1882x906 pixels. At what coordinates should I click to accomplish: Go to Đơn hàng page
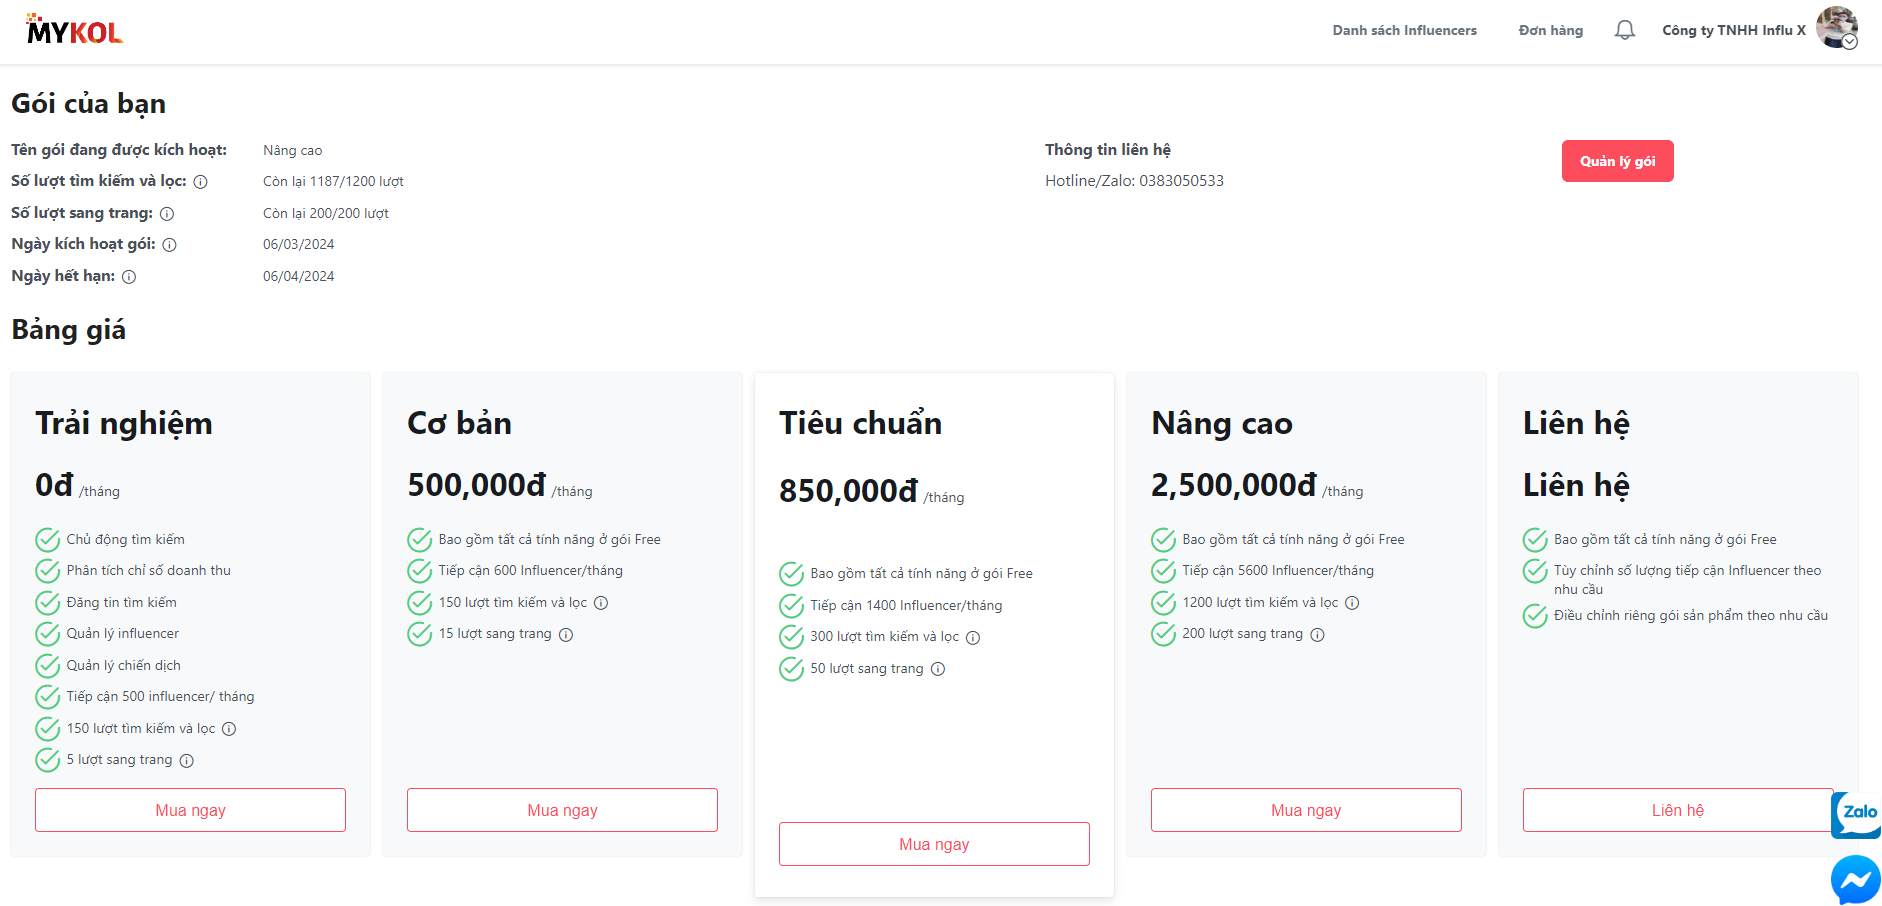[x=1550, y=30]
